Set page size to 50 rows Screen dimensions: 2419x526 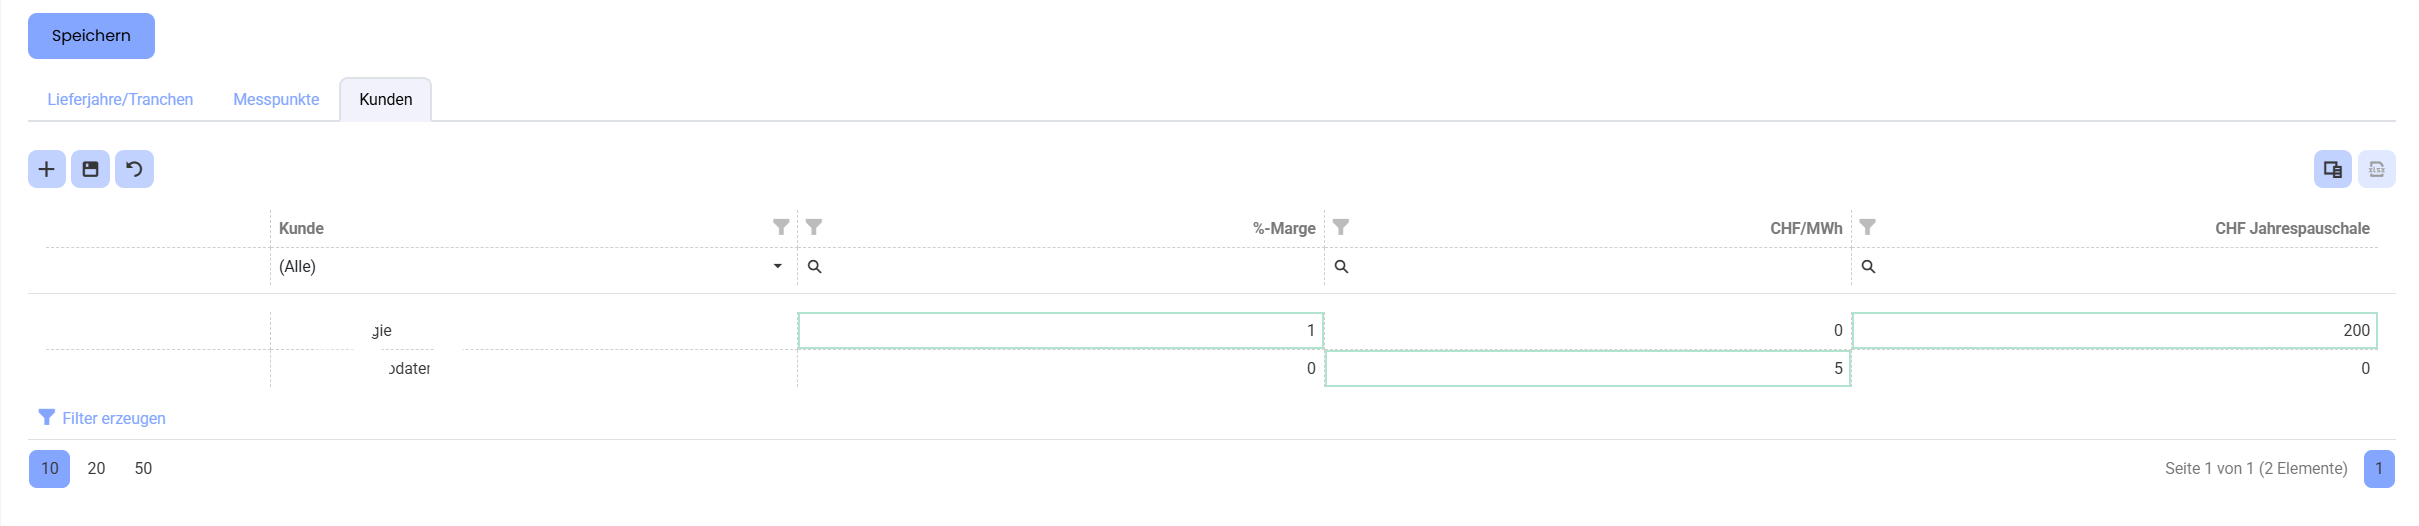[143, 468]
